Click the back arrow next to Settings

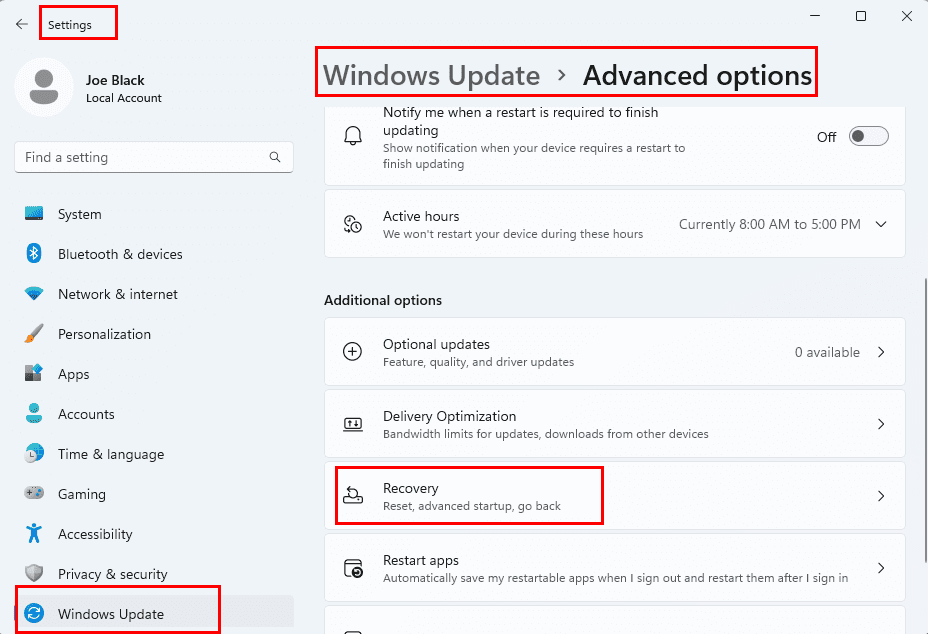point(22,24)
